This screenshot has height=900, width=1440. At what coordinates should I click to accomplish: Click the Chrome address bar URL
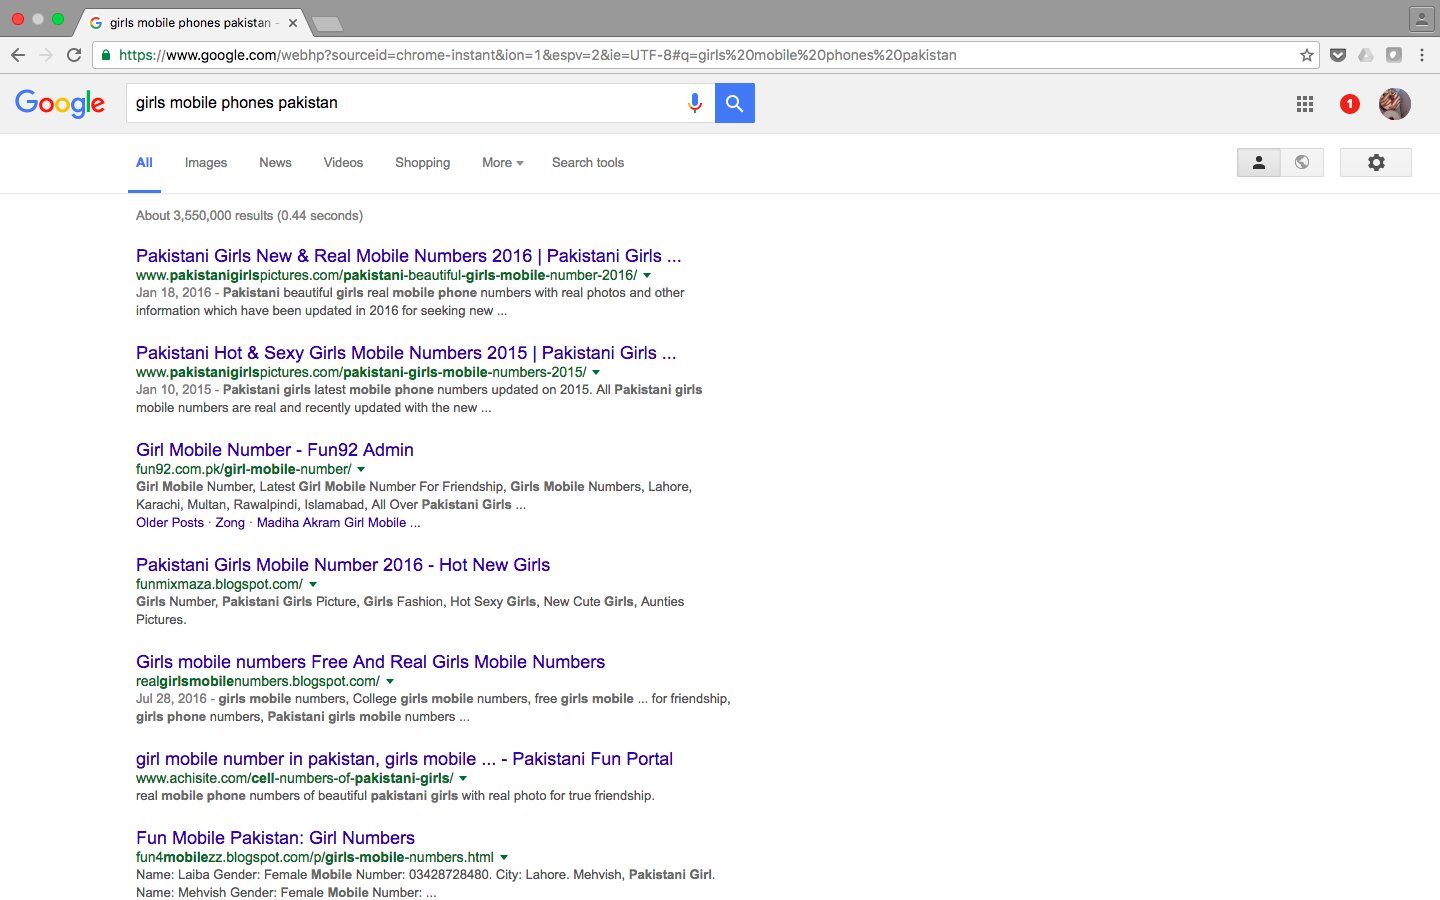point(537,55)
